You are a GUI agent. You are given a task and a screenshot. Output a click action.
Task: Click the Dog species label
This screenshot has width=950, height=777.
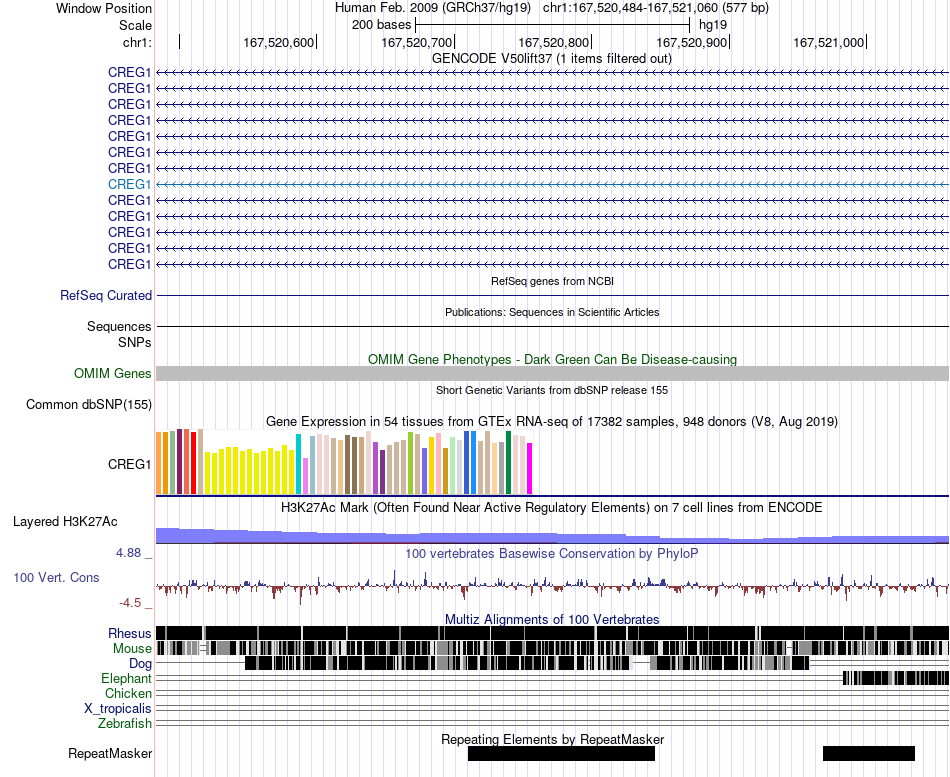[140, 664]
